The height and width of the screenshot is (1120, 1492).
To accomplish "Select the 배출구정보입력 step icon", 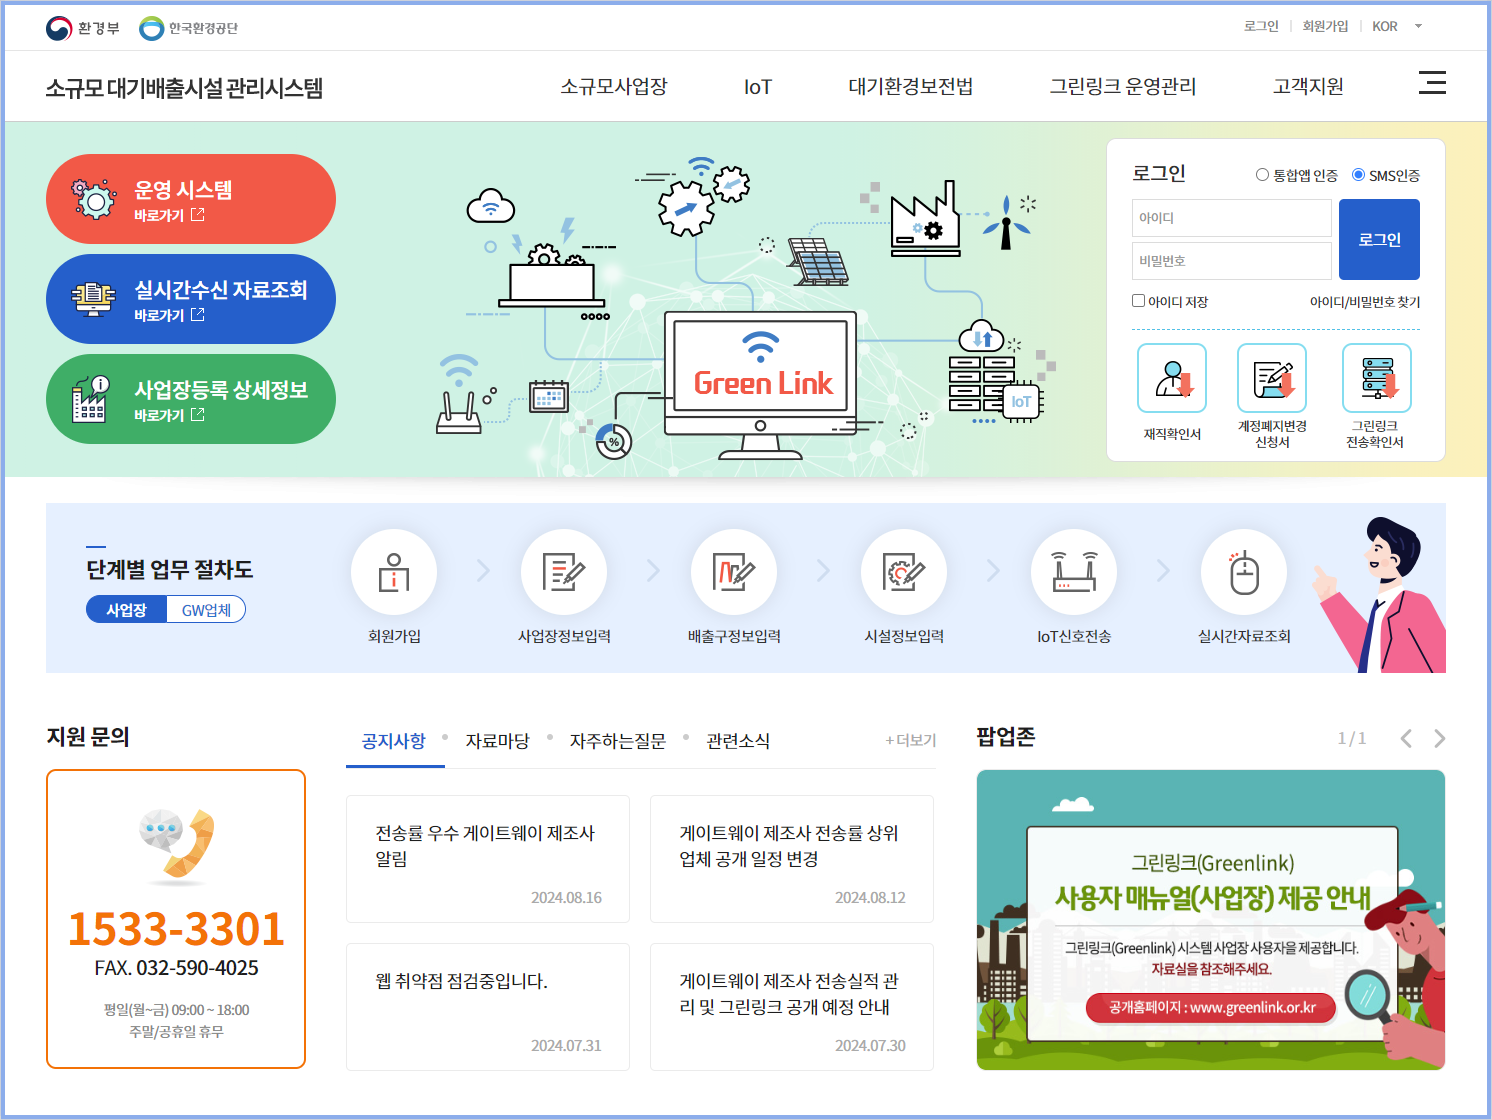I will coord(734,572).
